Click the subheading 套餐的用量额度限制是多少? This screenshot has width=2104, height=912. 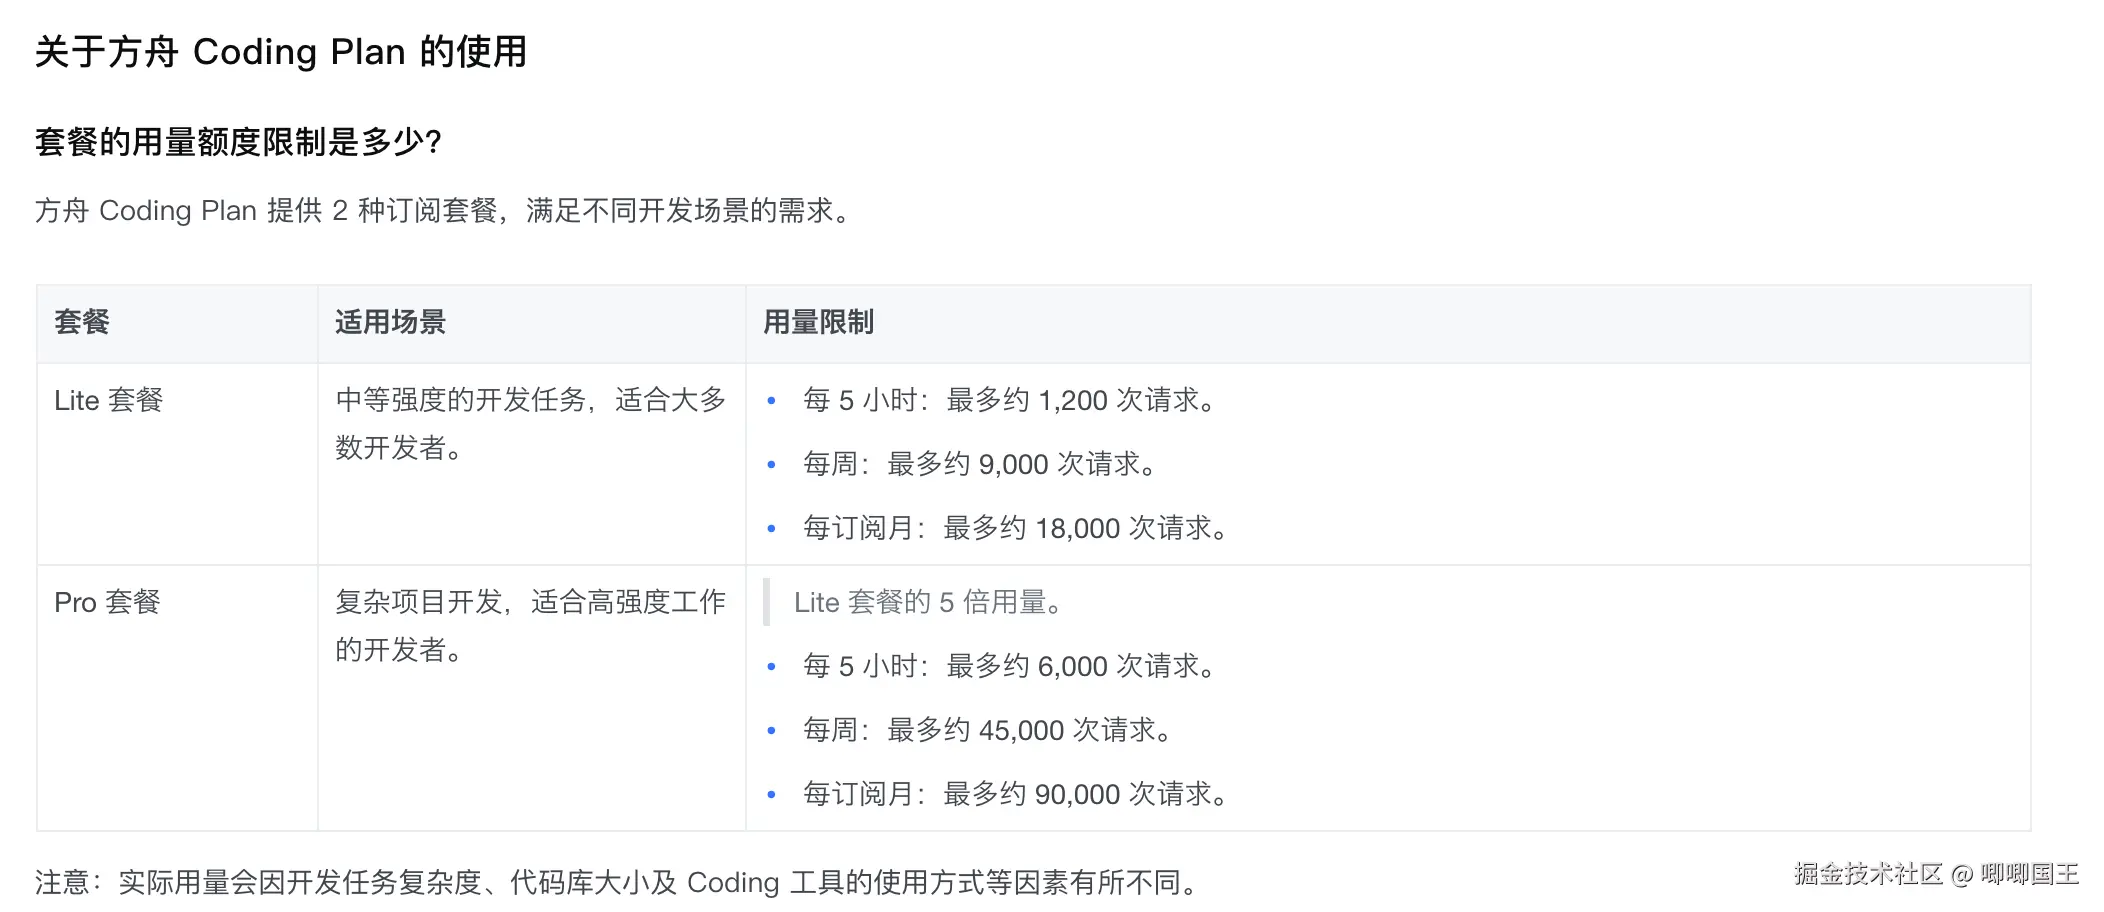tap(238, 142)
